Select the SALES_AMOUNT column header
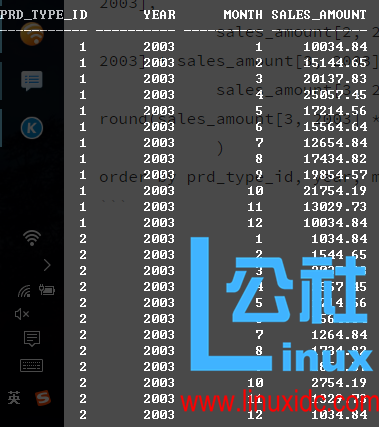The image size is (379, 427). [319, 15]
